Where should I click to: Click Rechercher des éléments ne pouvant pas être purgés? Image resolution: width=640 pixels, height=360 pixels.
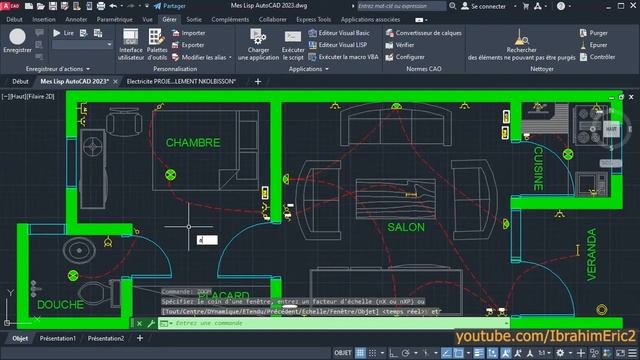521,44
